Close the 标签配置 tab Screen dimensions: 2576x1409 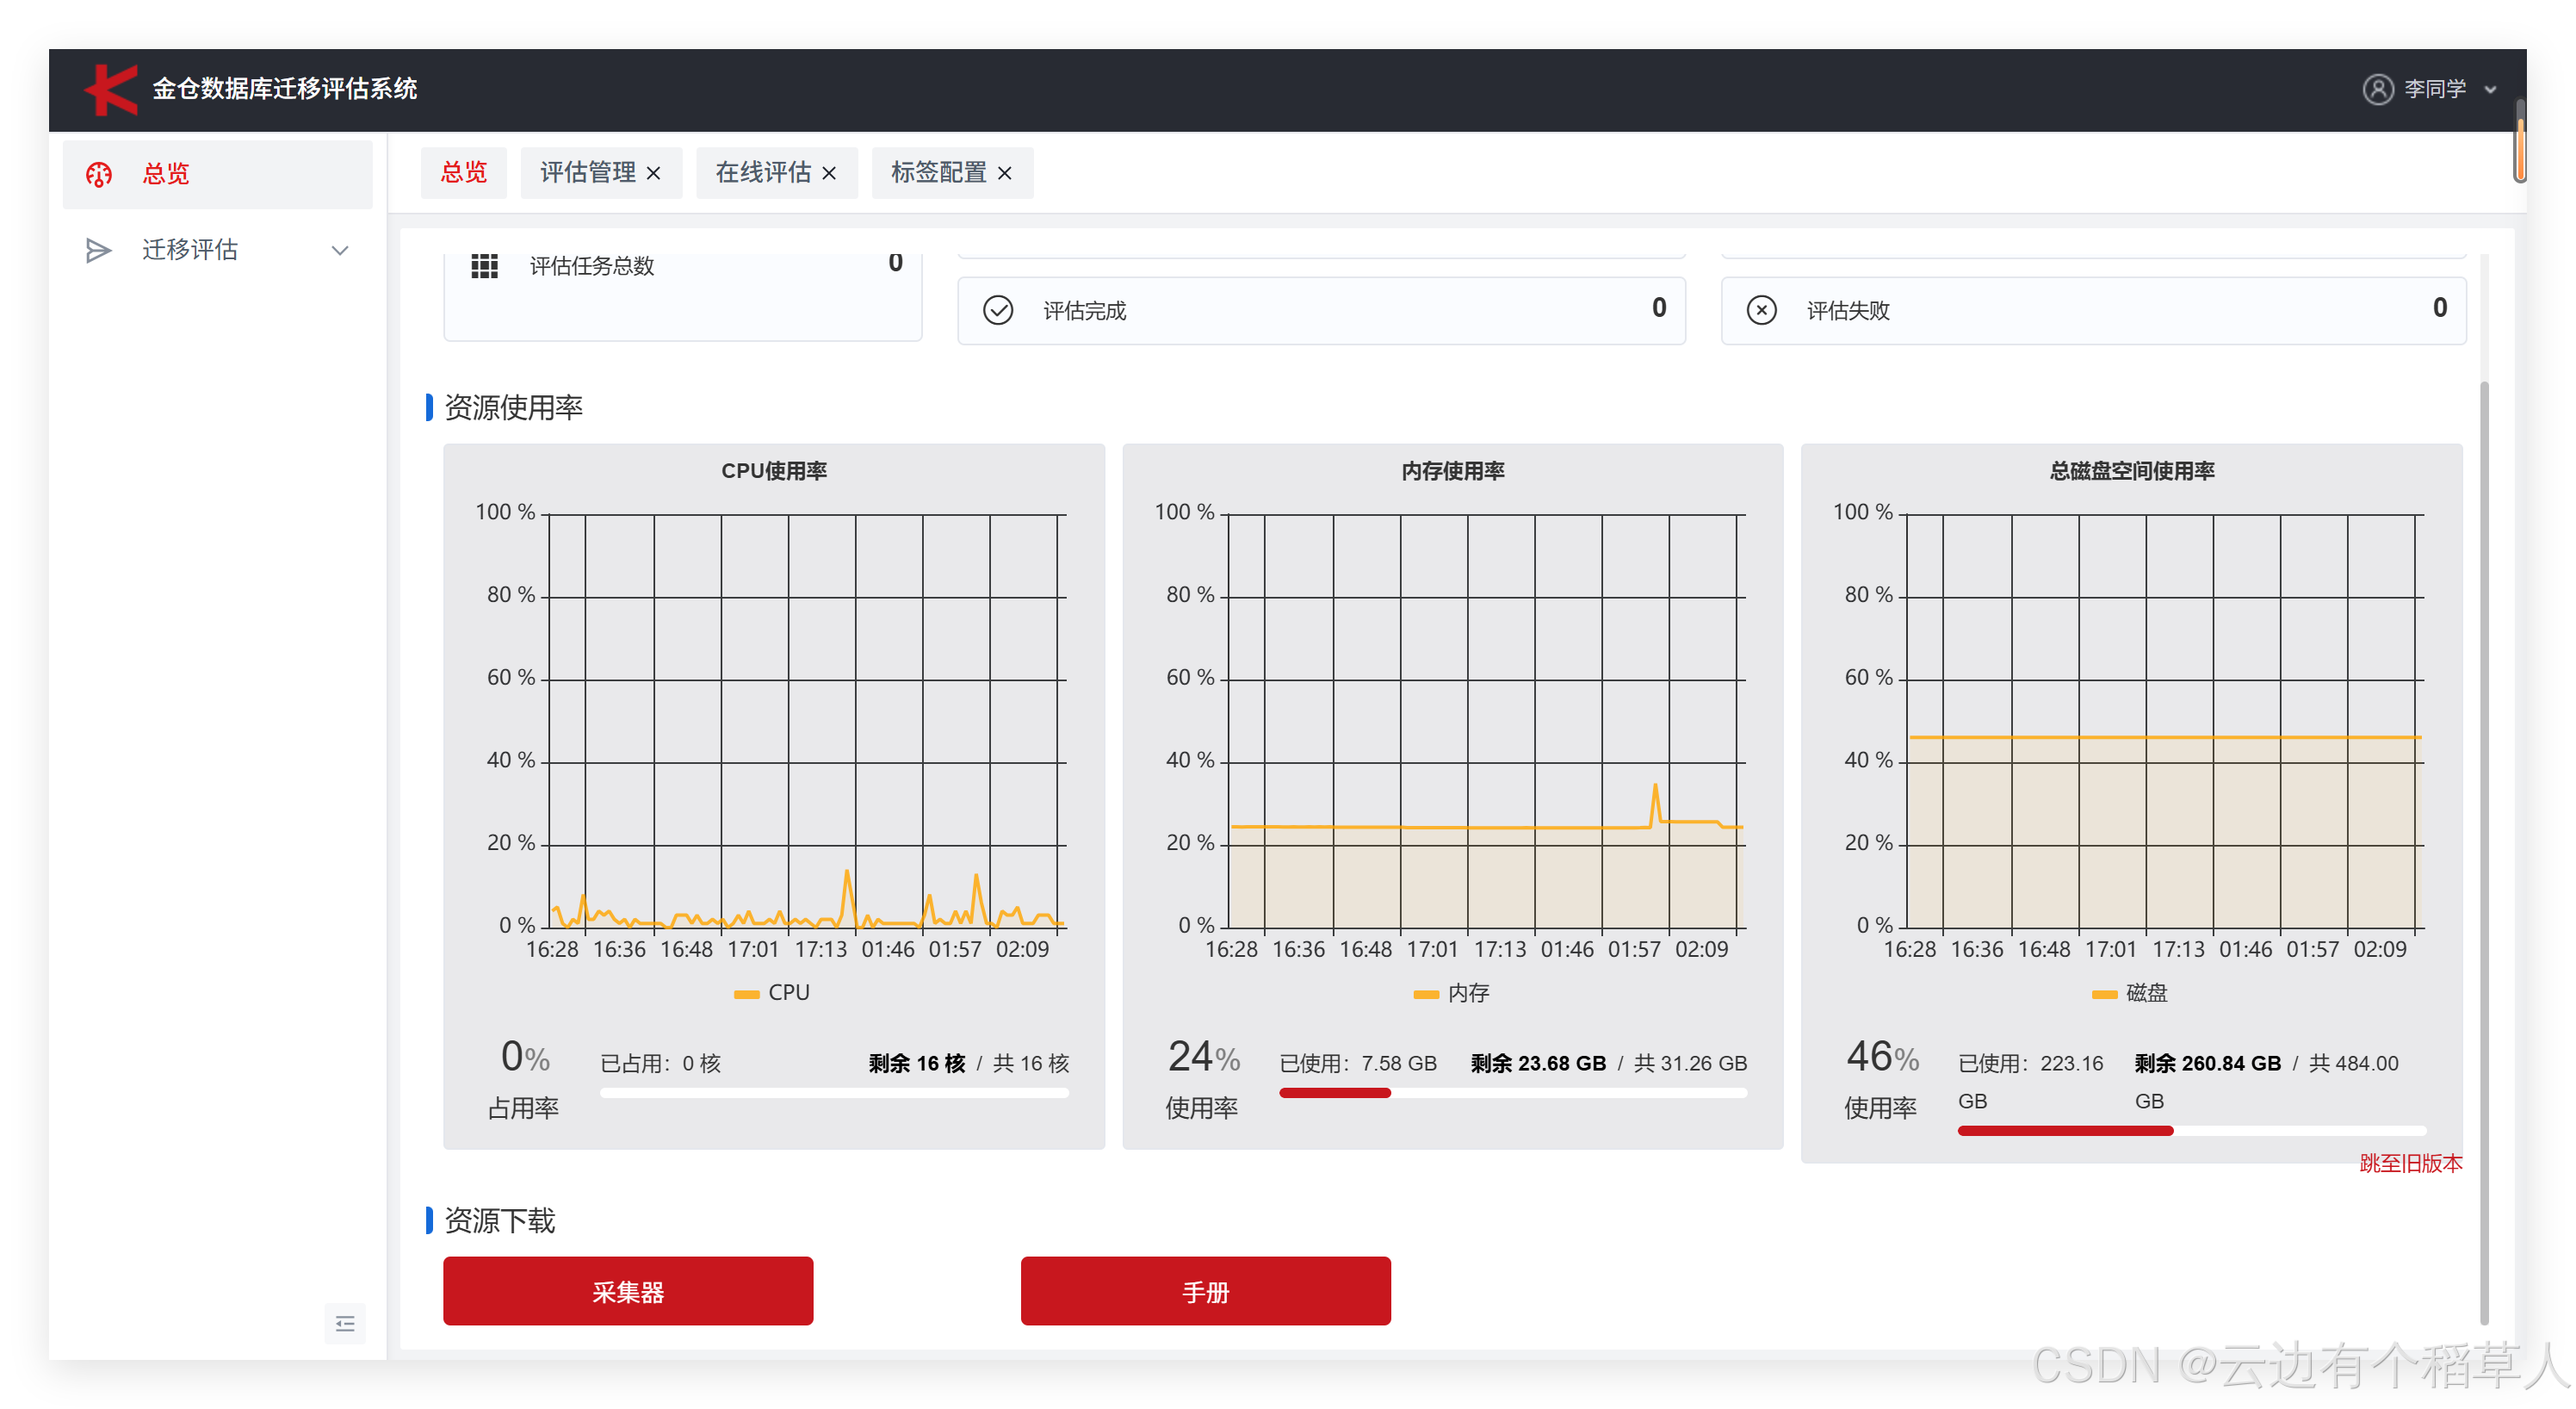coord(1004,173)
